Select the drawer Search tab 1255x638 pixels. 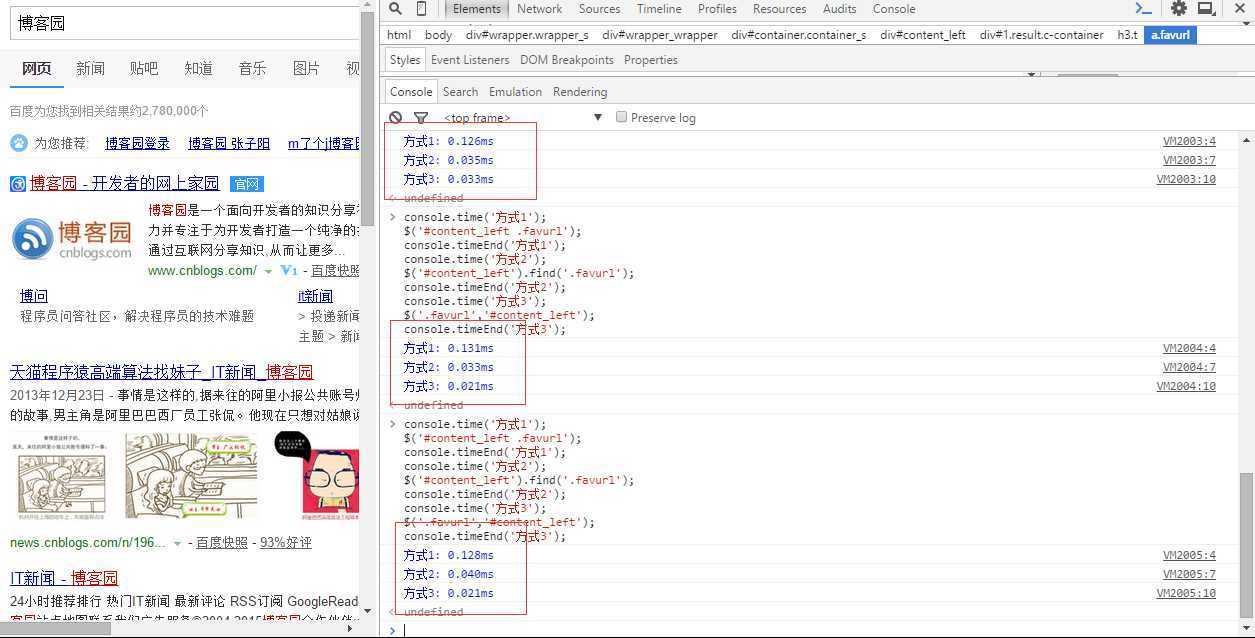[460, 91]
